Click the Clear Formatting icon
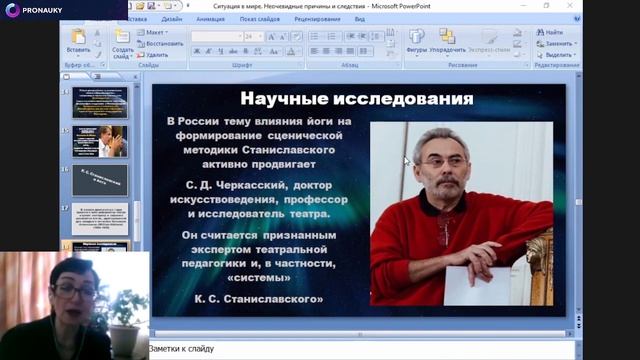The height and width of the screenshot is (360, 640). coord(297,37)
